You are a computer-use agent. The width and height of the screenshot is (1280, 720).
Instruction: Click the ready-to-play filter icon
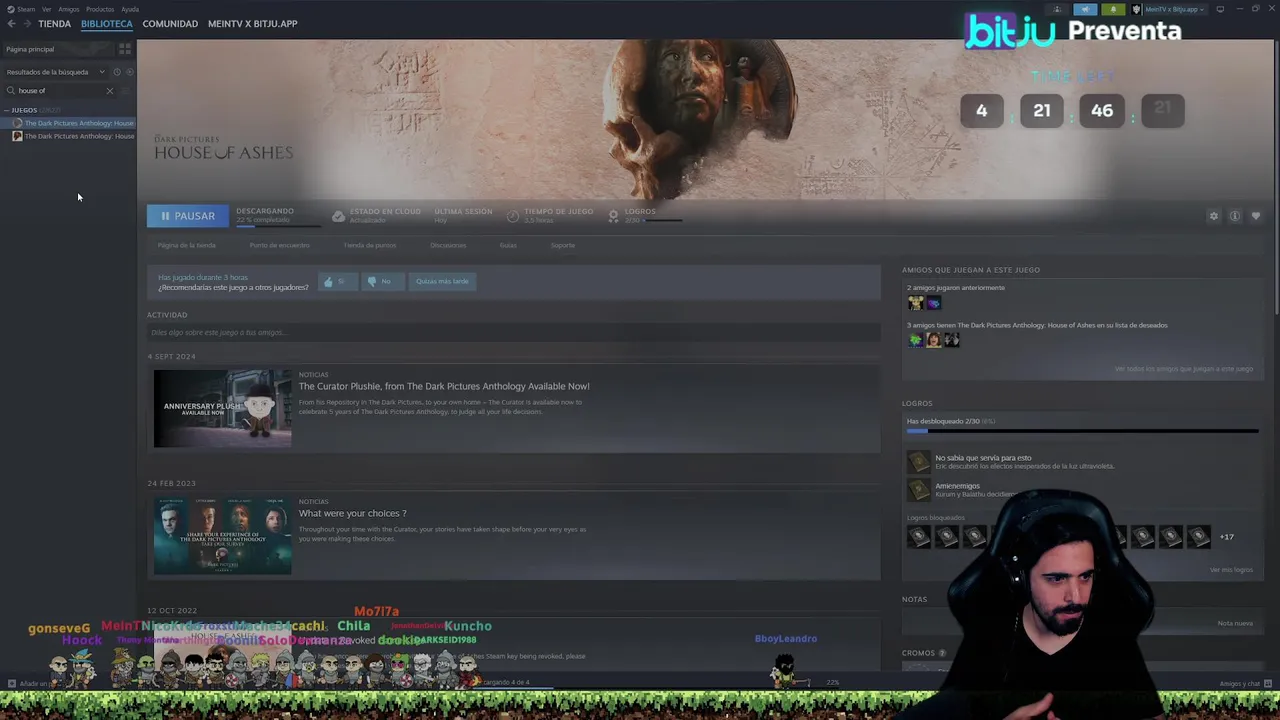128,72
